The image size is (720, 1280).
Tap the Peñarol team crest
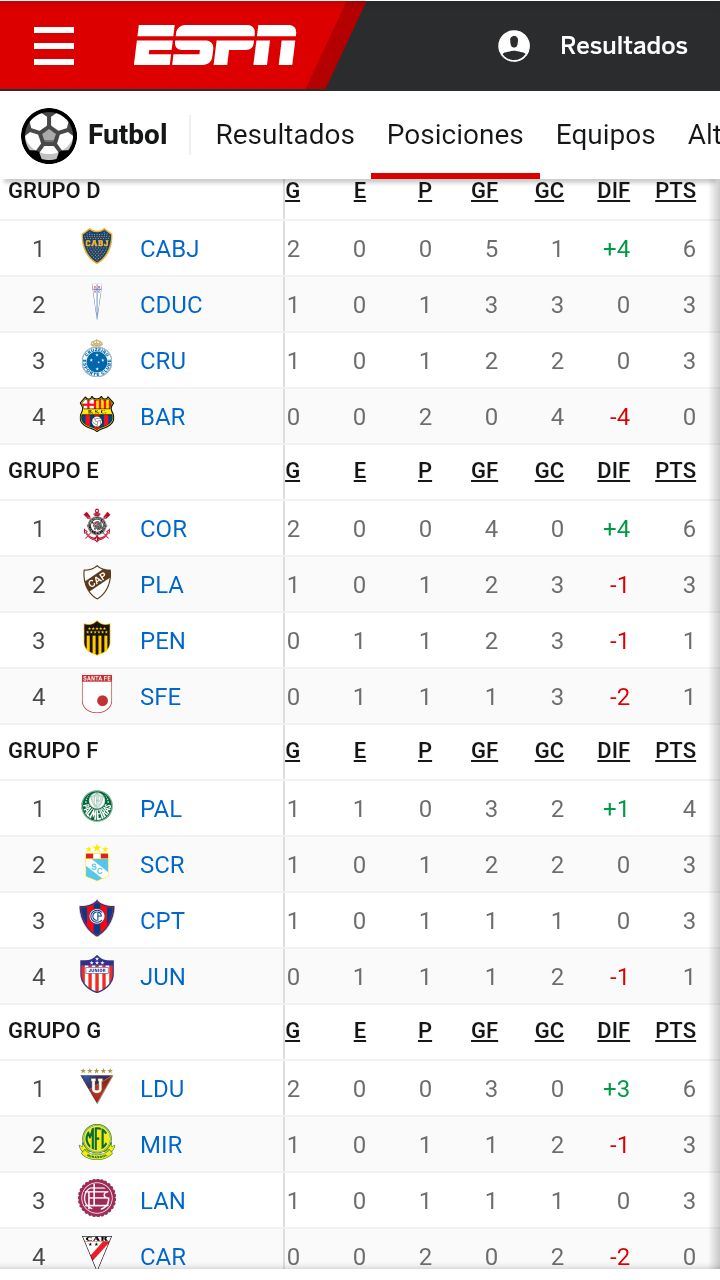[97, 640]
